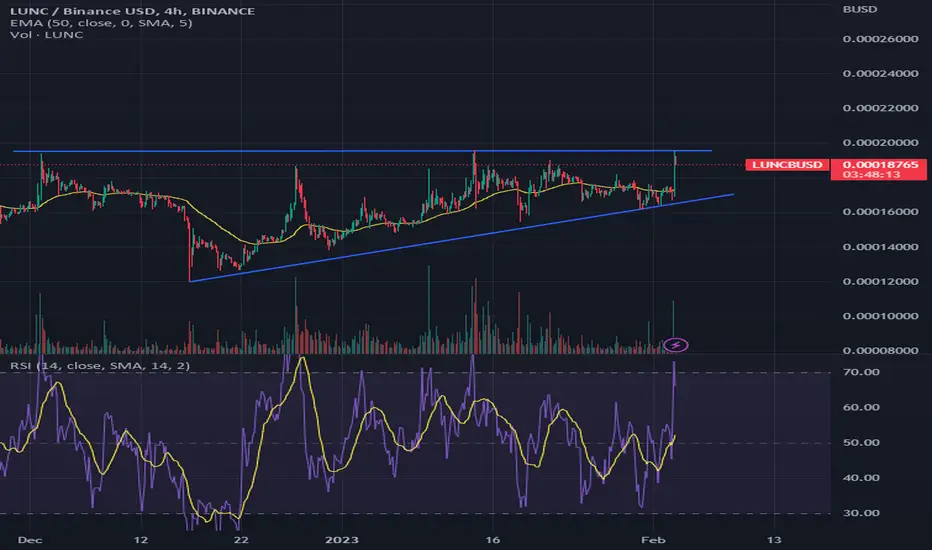The width and height of the screenshot is (932, 550).
Task: Click the 0.00010000 price axis label
Action: [x=880, y=316]
